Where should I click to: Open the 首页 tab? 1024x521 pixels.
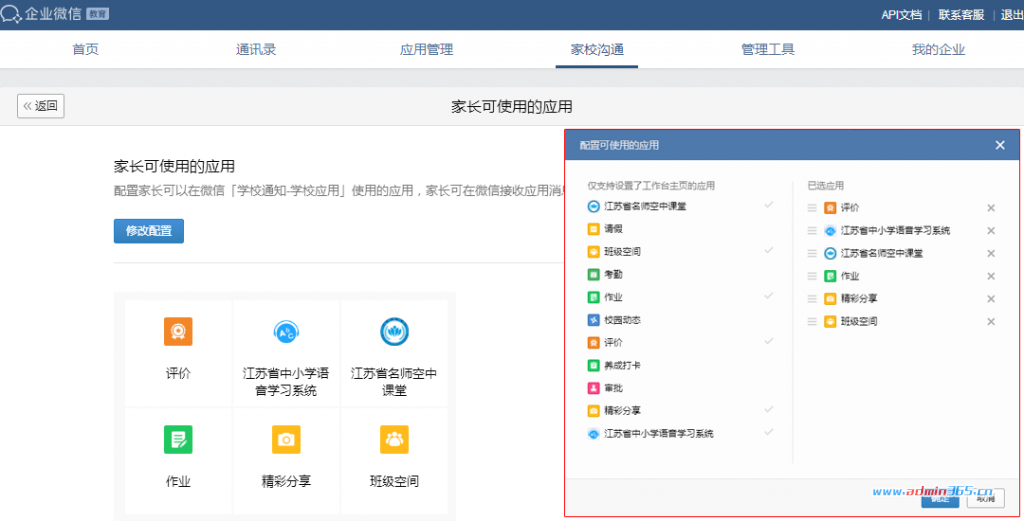(x=86, y=50)
